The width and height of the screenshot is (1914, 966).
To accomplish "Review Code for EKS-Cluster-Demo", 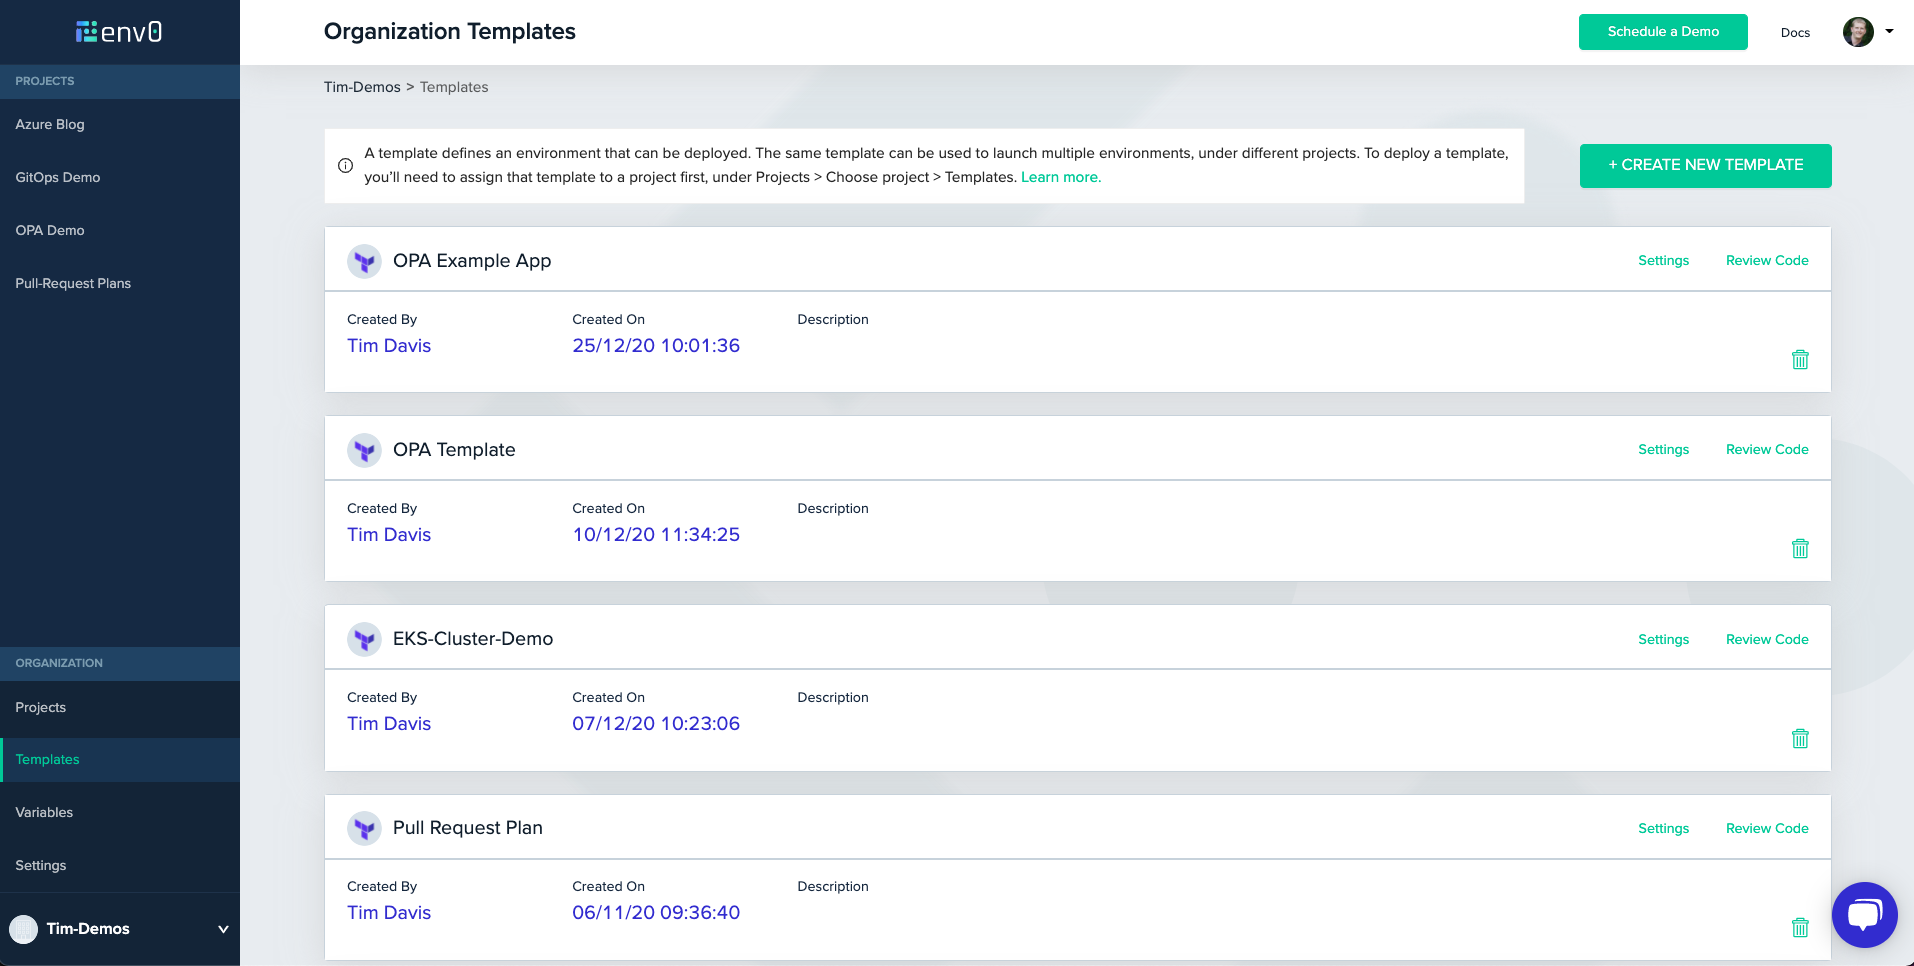I will point(1767,640).
